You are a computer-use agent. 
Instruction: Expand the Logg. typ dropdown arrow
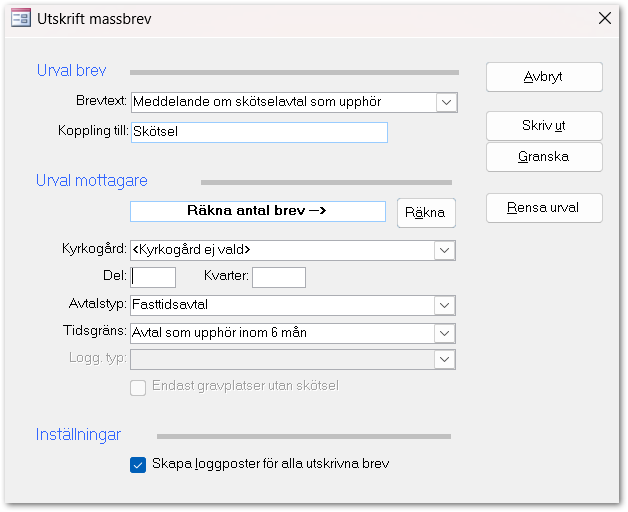point(446,360)
